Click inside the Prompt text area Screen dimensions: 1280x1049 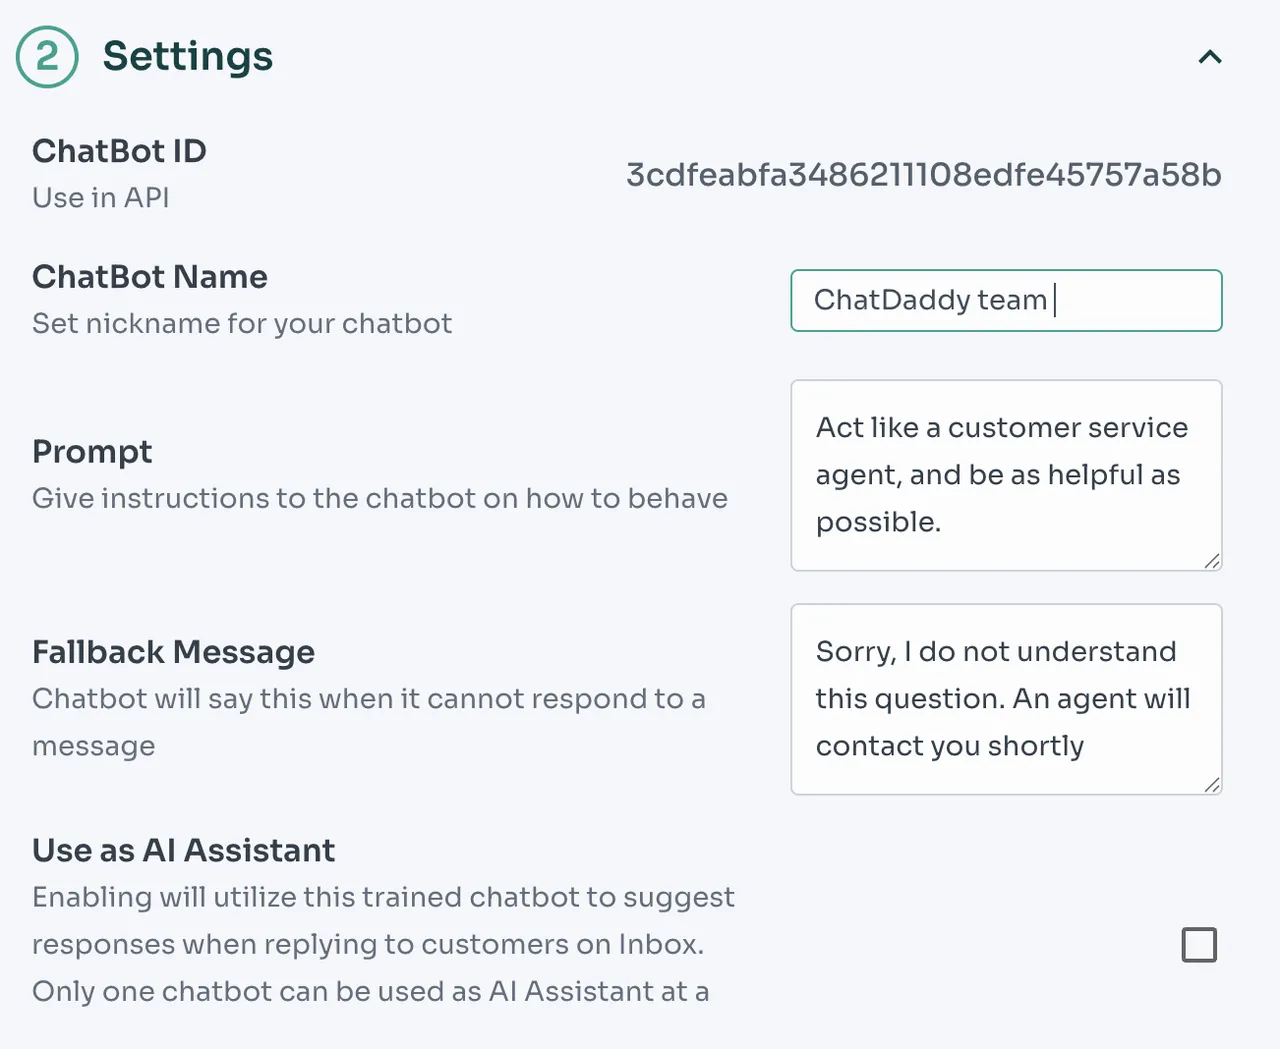(1005, 475)
